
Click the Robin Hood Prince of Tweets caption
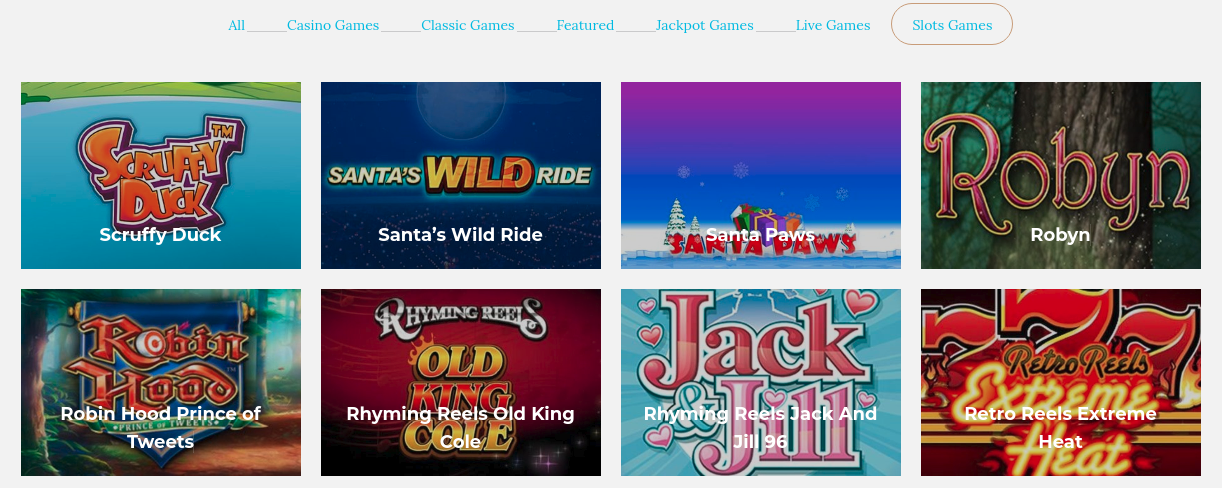(x=161, y=427)
